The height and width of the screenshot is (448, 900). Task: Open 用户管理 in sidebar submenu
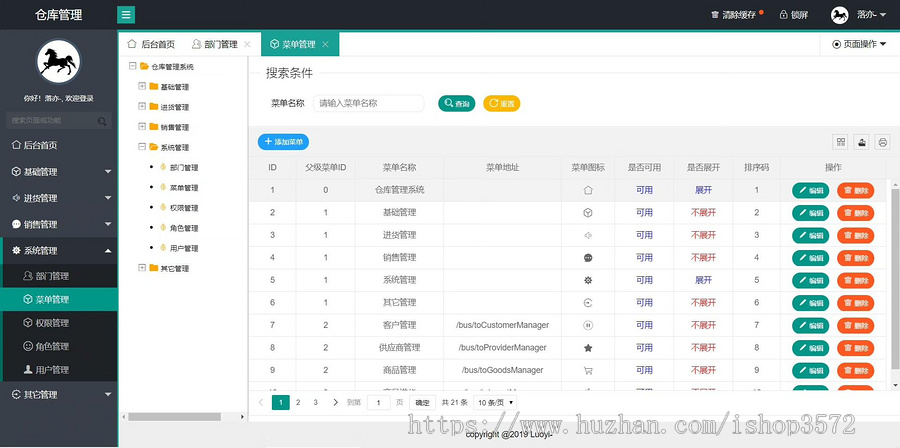pos(59,370)
